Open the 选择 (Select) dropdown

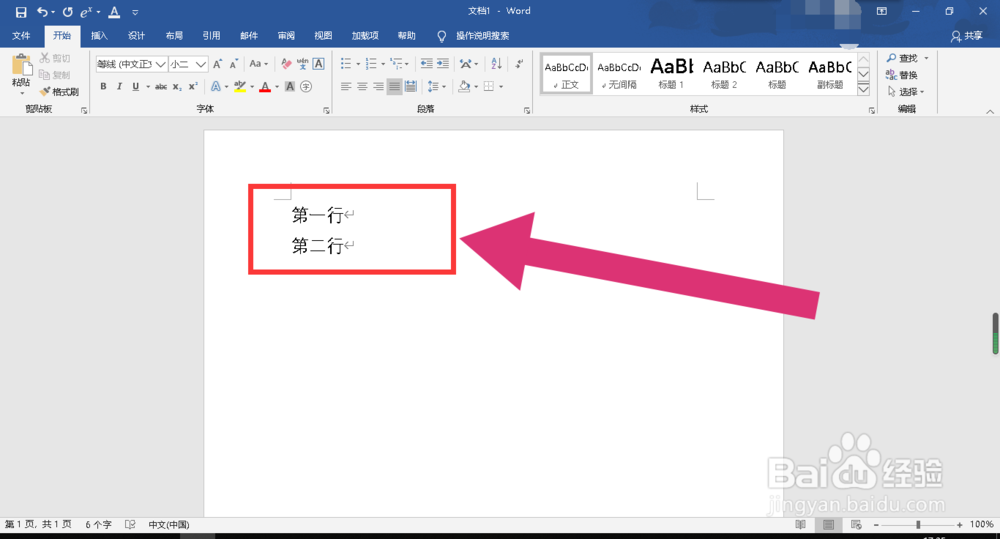[x=906, y=92]
